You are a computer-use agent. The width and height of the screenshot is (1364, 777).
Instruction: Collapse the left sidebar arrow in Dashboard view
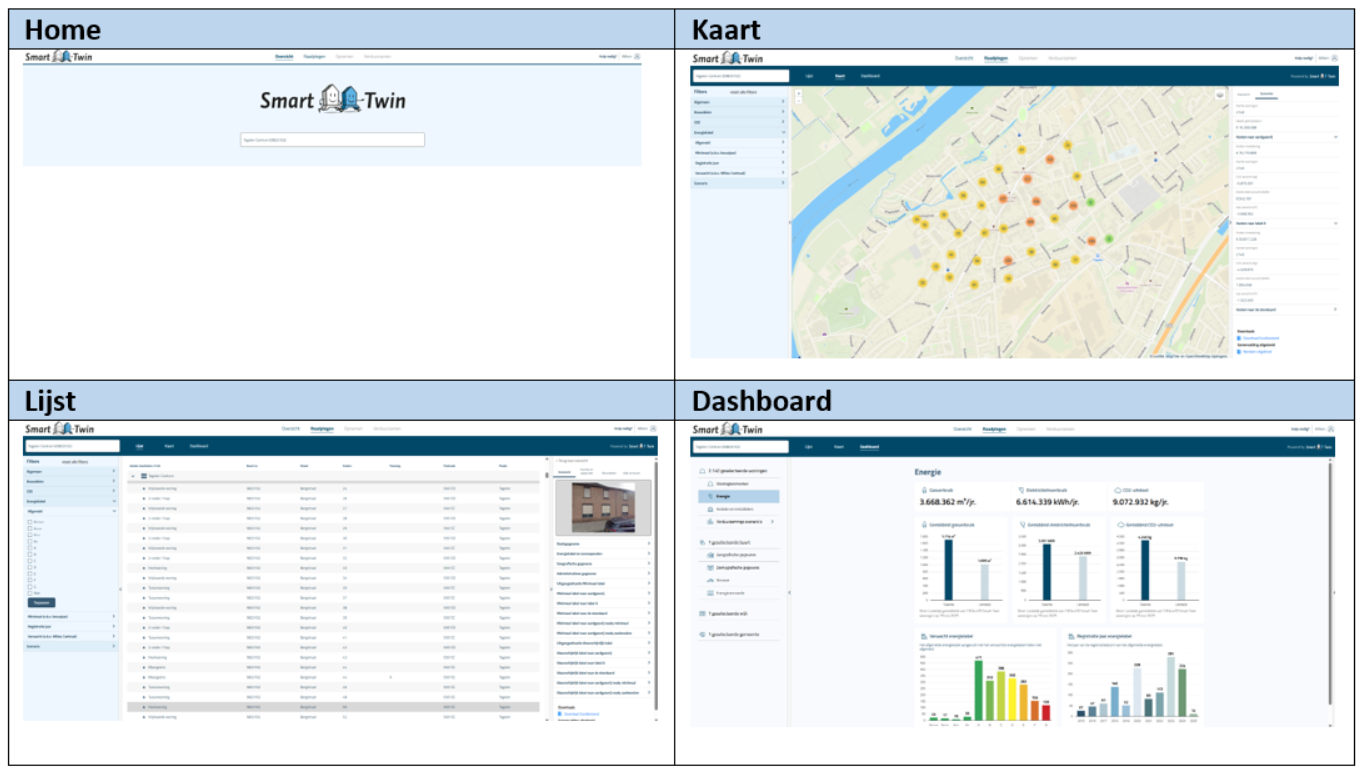point(789,593)
